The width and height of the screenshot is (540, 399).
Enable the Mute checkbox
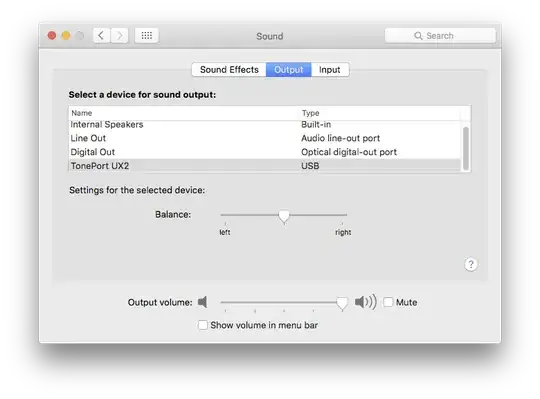click(388, 302)
